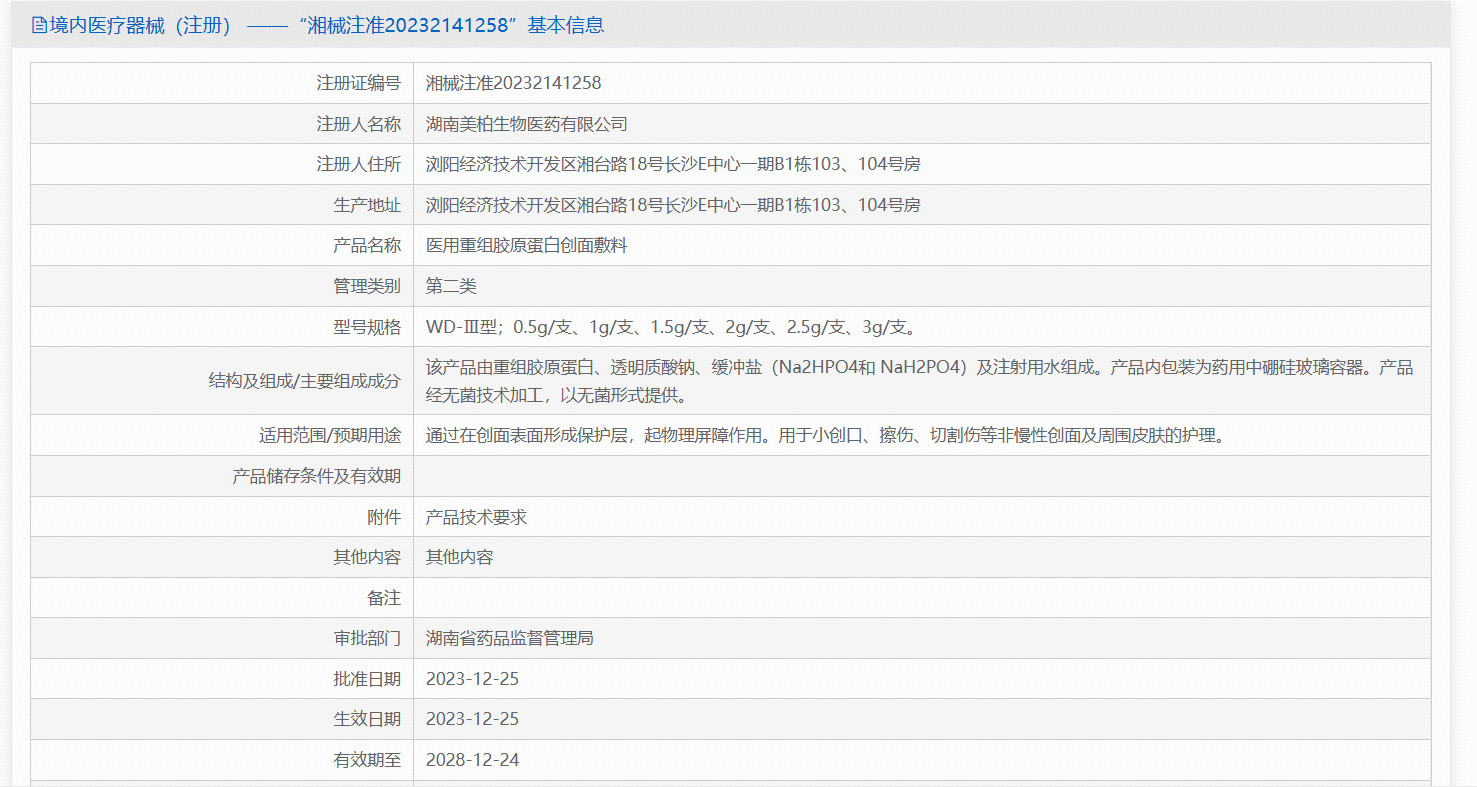This screenshot has width=1477, height=787.
Task: Click the empty 备注 value cell
Action: pyautogui.click(x=921, y=598)
